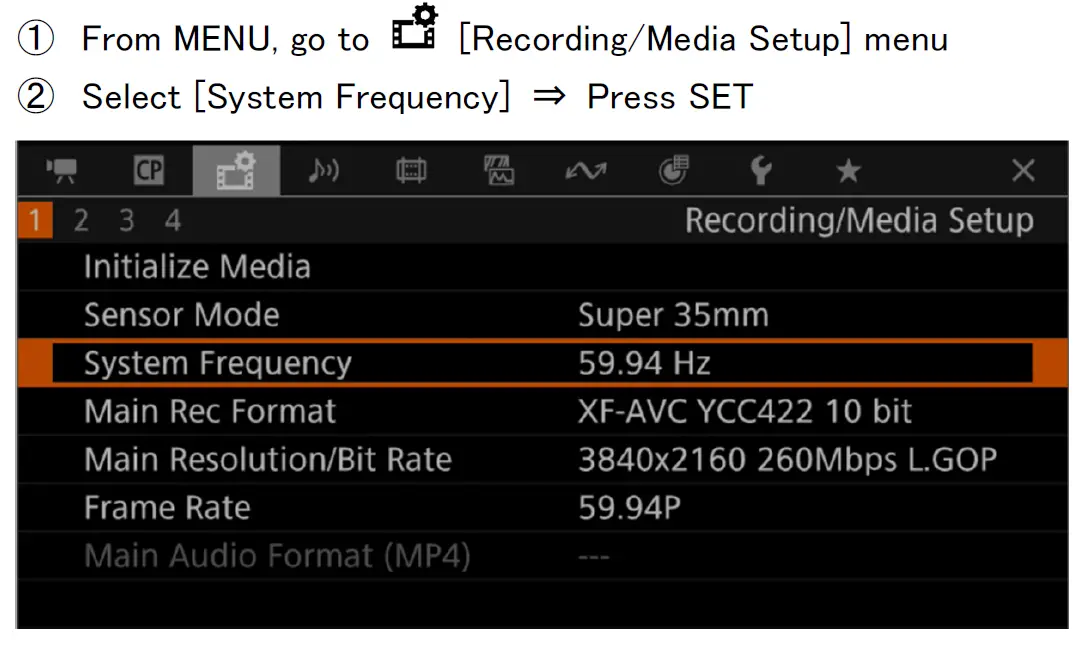1092x646 pixels.
Task: Switch to page 2 of the menu
Action: pyautogui.click(x=81, y=220)
